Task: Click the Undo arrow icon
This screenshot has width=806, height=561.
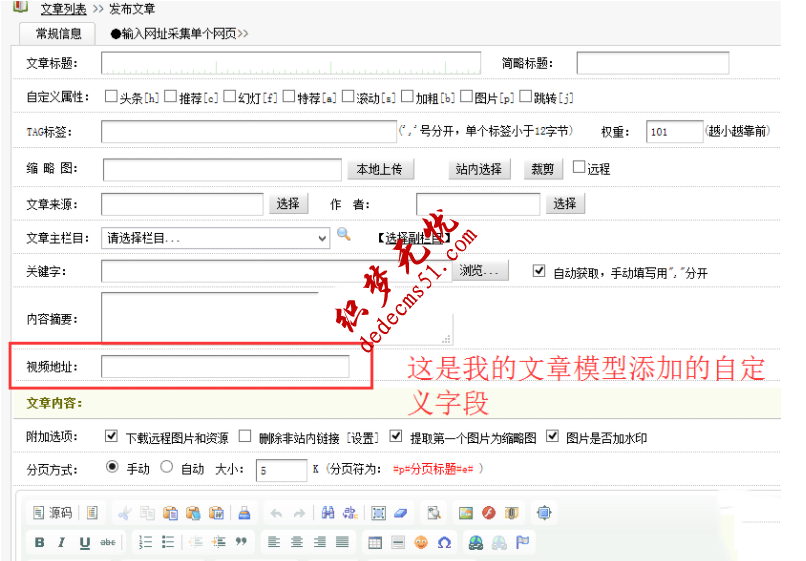Action: [x=277, y=513]
